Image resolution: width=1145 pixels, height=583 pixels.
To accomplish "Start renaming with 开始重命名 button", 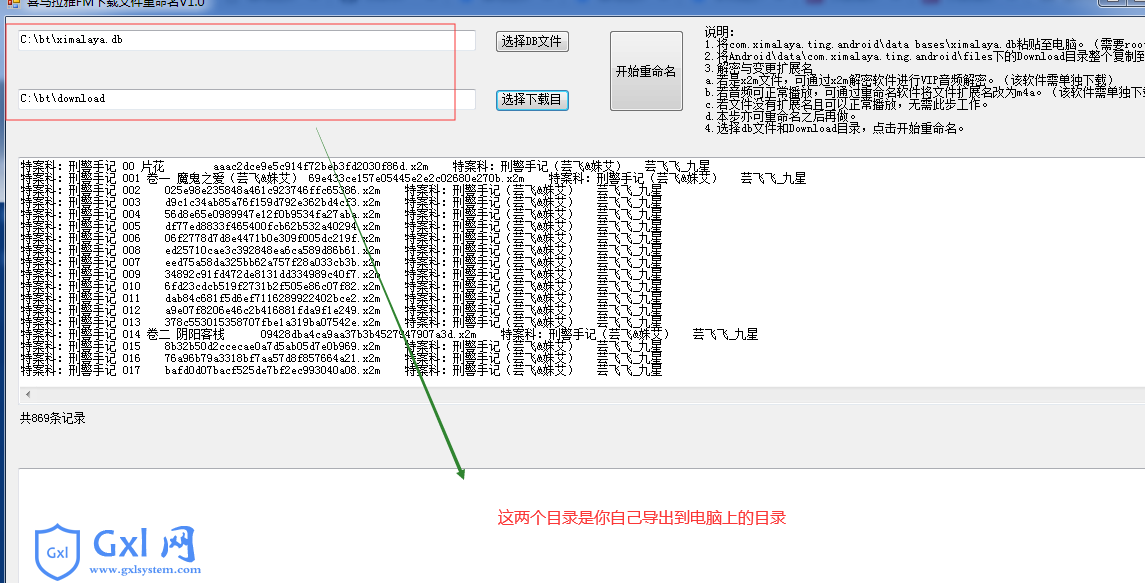I will point(646,71).
